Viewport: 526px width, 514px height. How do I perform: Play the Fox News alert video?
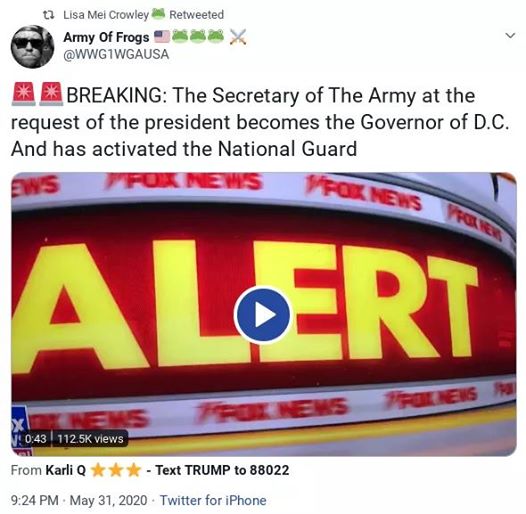point(262,314)
